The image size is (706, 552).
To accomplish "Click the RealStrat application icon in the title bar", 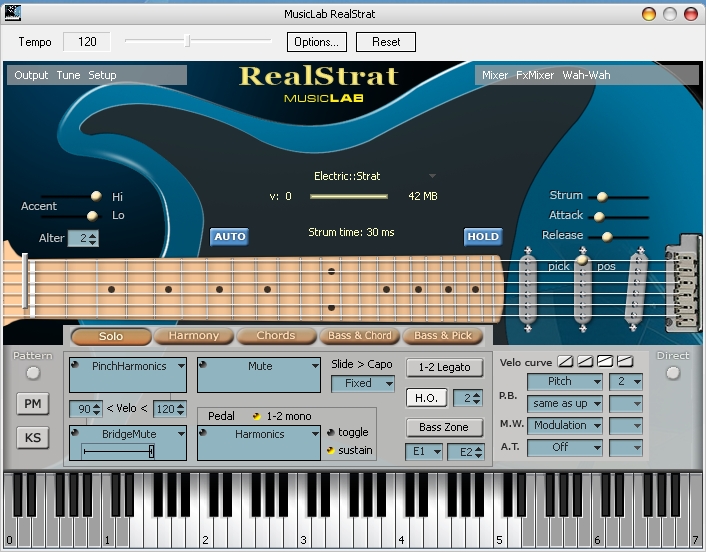I will coord(13,13).
